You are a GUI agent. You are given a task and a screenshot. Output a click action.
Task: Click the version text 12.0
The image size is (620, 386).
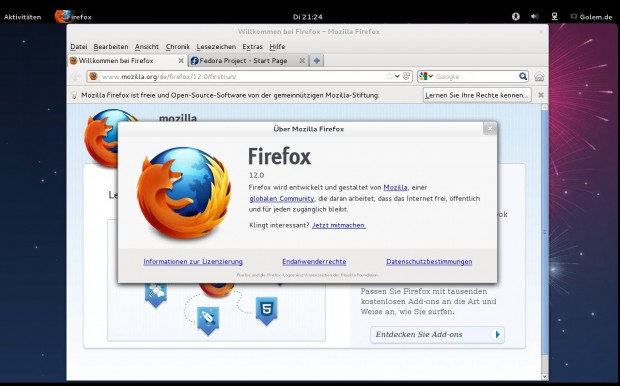coord(256,175)
